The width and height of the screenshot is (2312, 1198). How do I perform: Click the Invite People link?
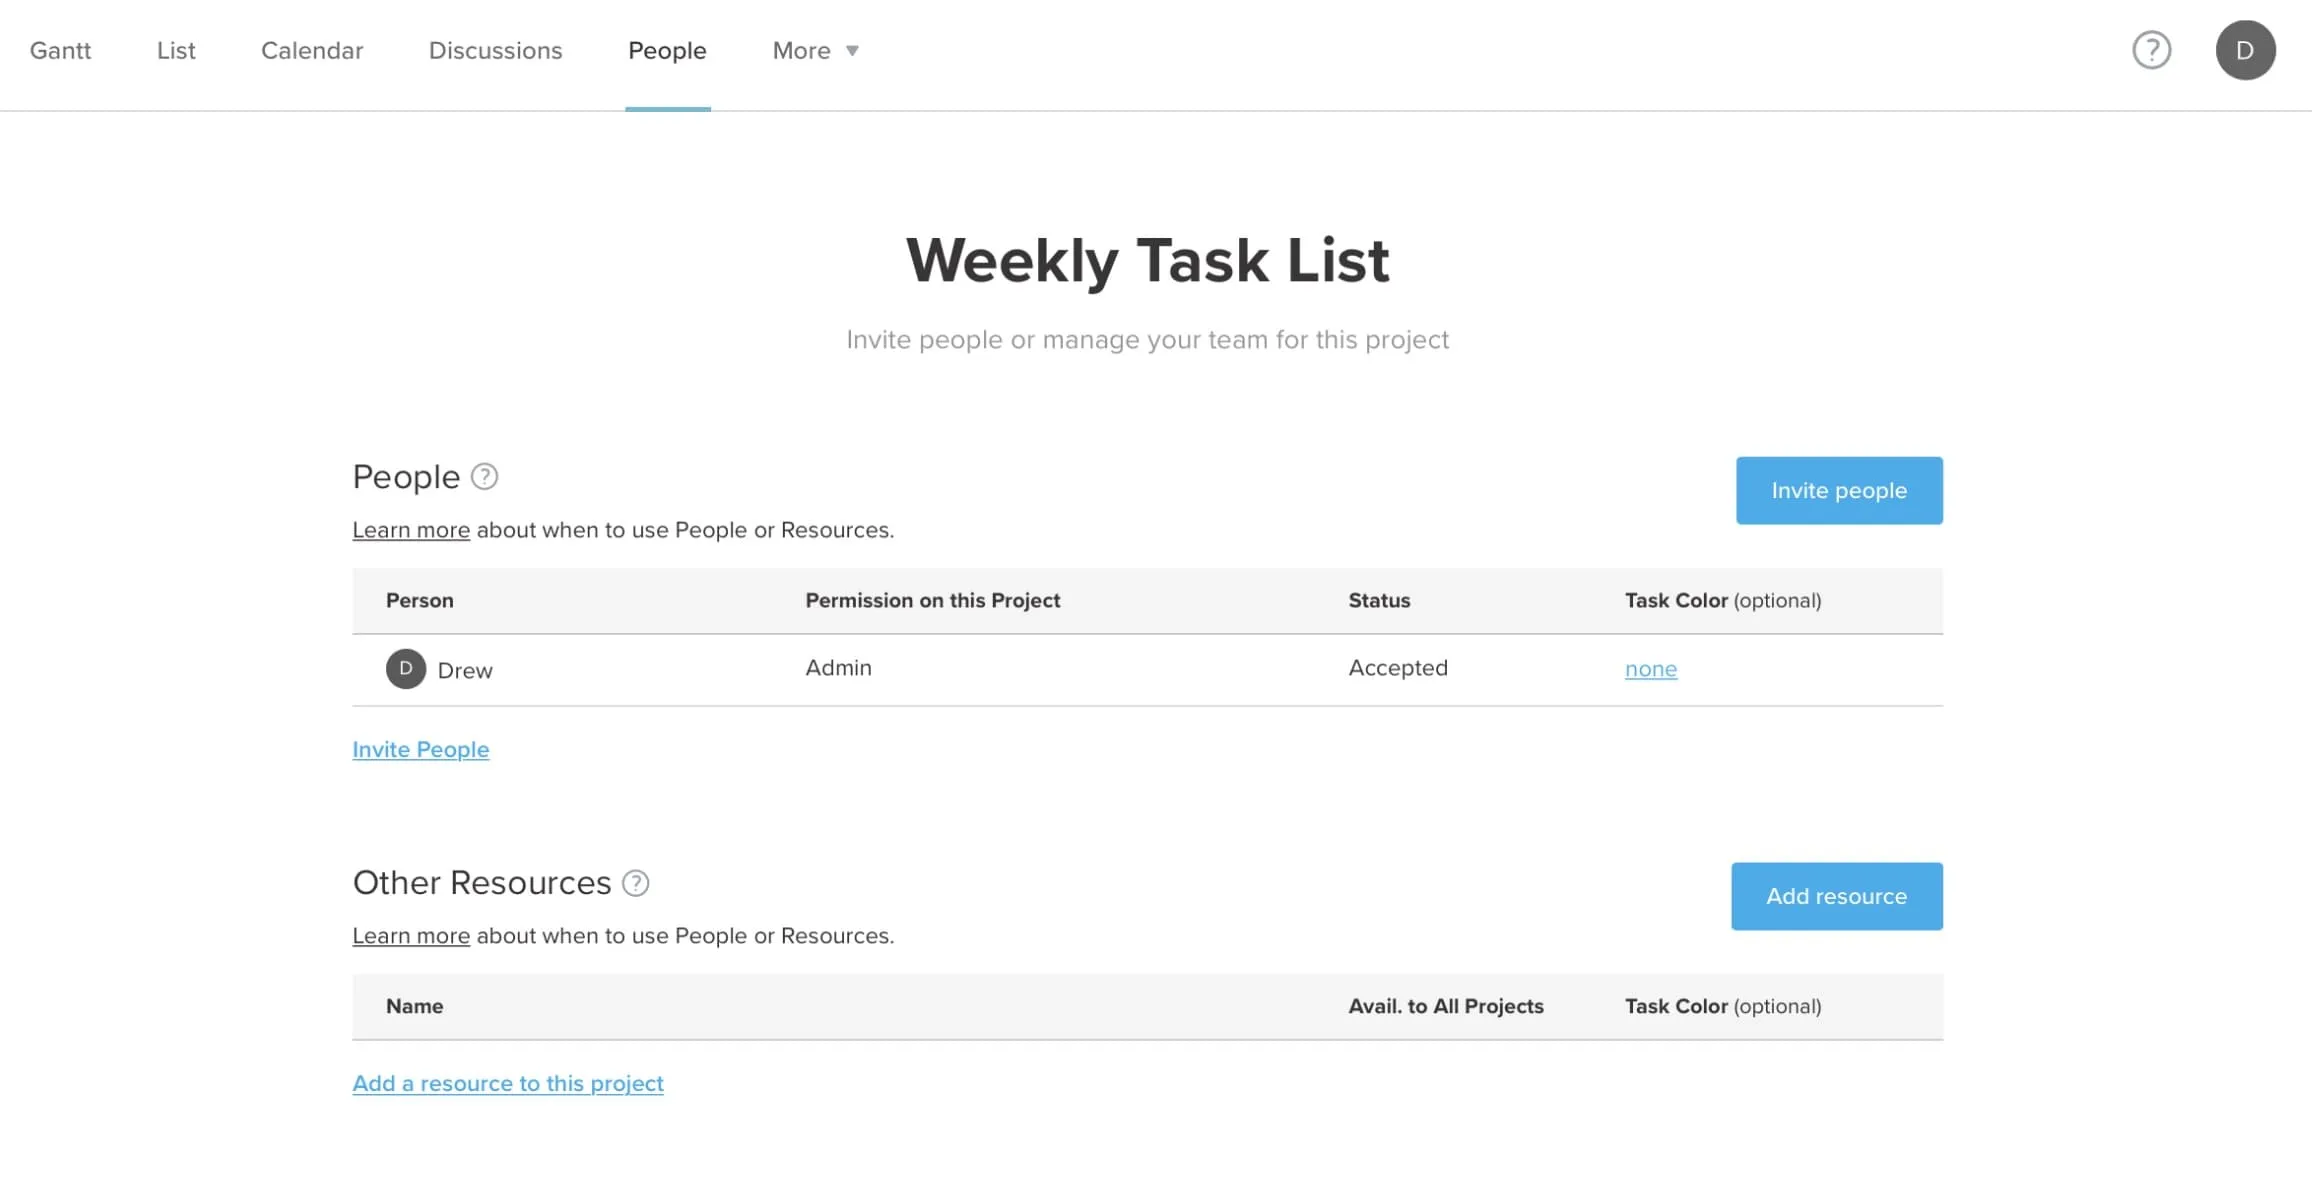click(x=420, y=749)
